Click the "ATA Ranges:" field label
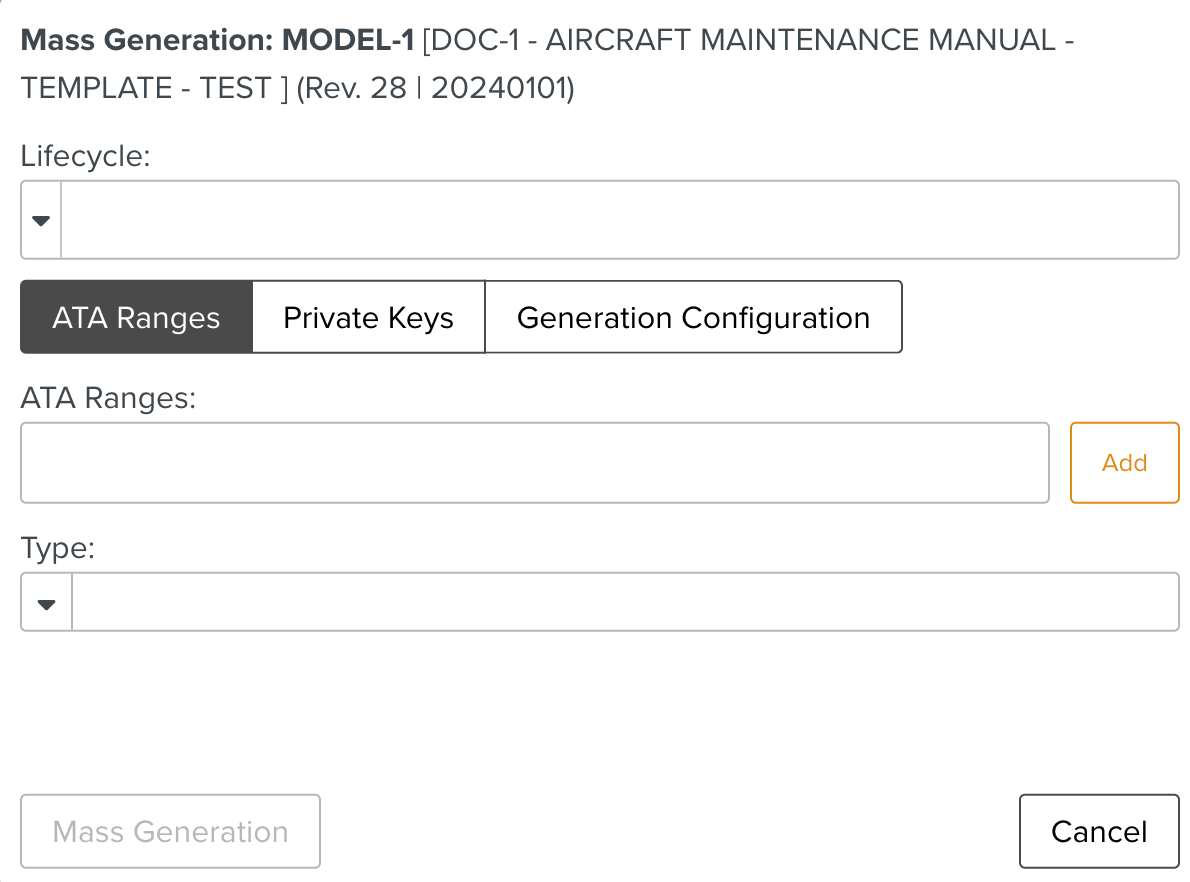 pyautogui.click(x=108, y=398)
